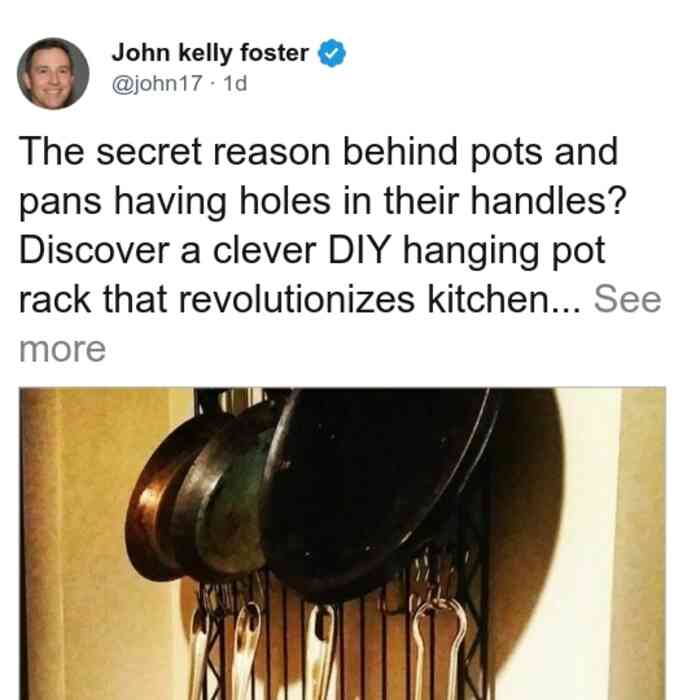700x700 pixels.
Task: Click "more" on the last text line
Action: coord(62,349)
